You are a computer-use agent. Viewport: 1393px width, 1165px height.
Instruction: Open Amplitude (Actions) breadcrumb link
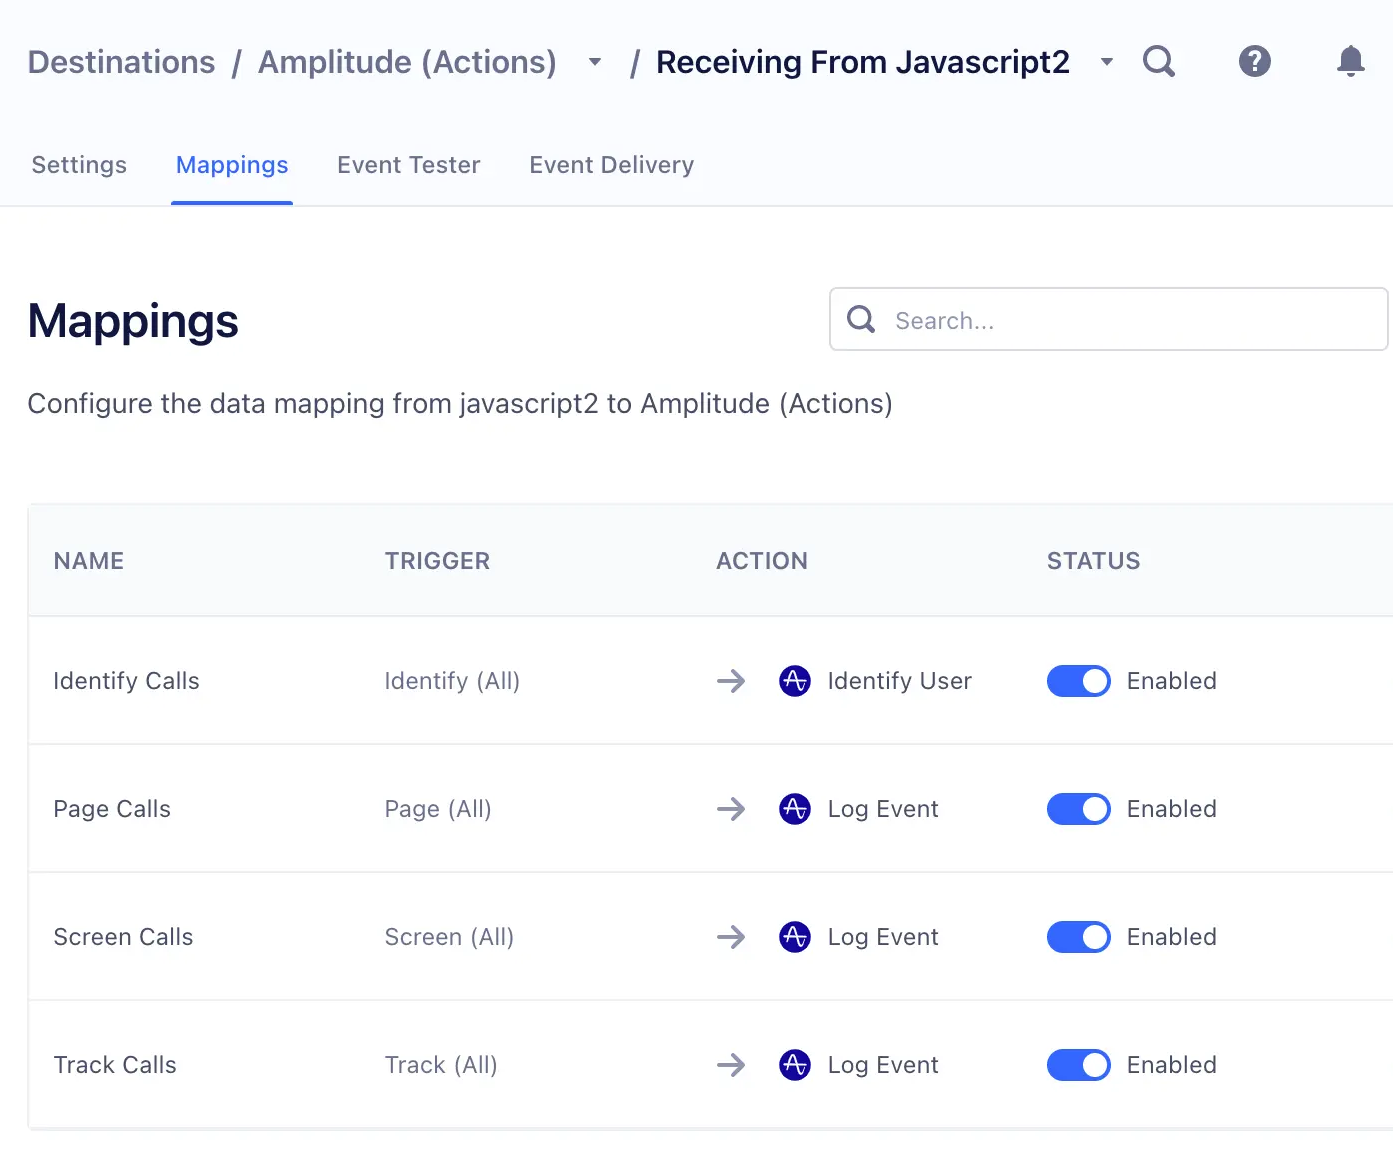[x=407, y=62]
